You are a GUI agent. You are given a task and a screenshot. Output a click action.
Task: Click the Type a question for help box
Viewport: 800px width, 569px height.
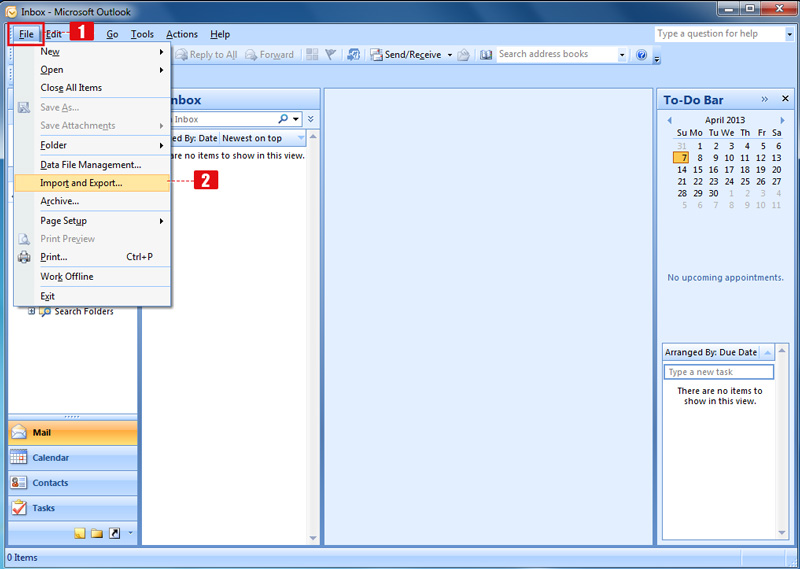(x=720, y=34)
